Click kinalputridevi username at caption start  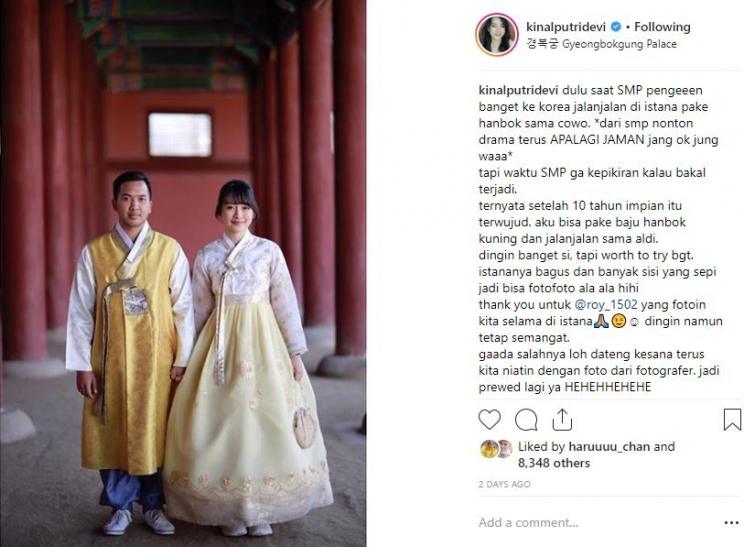click(519, 91)
